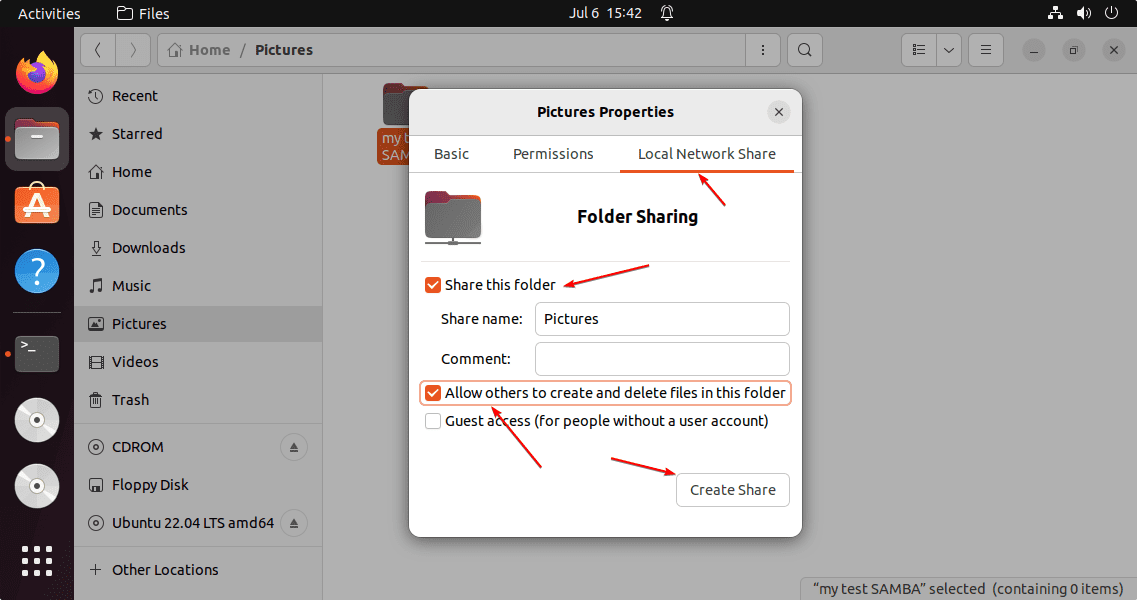Open Ubuntu Software from the dock
1137x600 pixels.
pos(37,204)
